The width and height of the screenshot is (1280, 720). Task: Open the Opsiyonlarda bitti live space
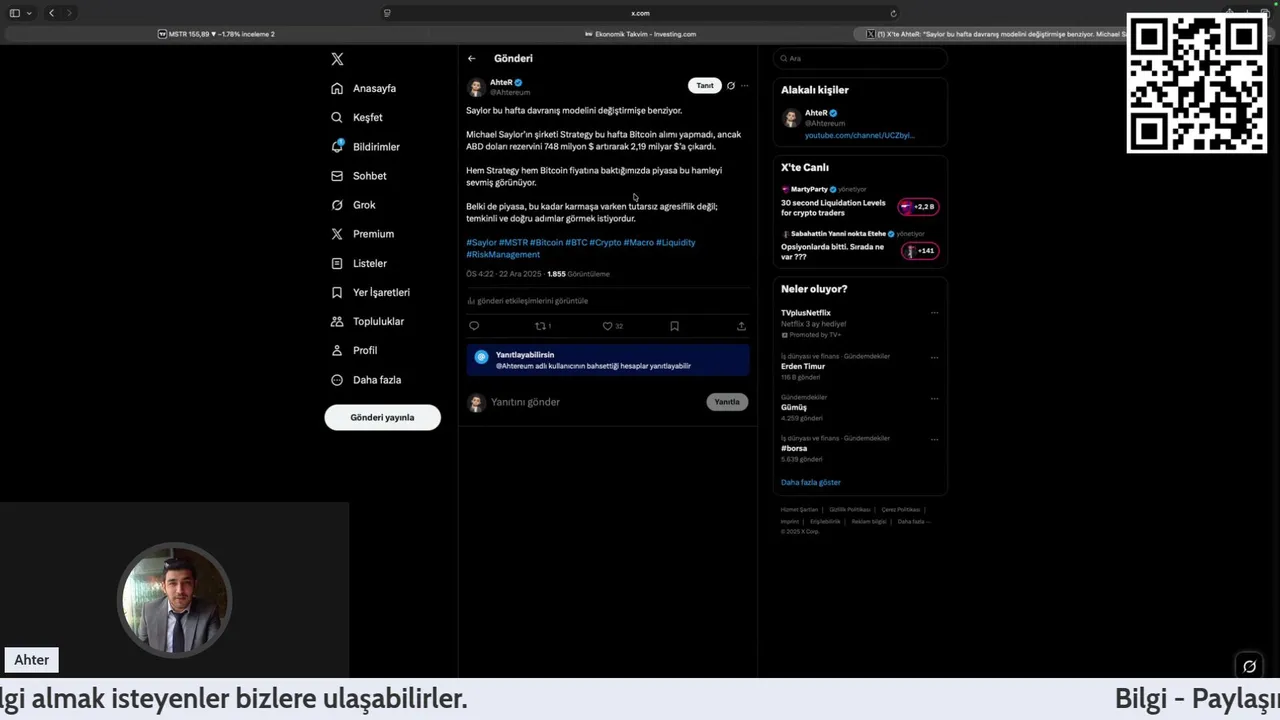[832, 251]
